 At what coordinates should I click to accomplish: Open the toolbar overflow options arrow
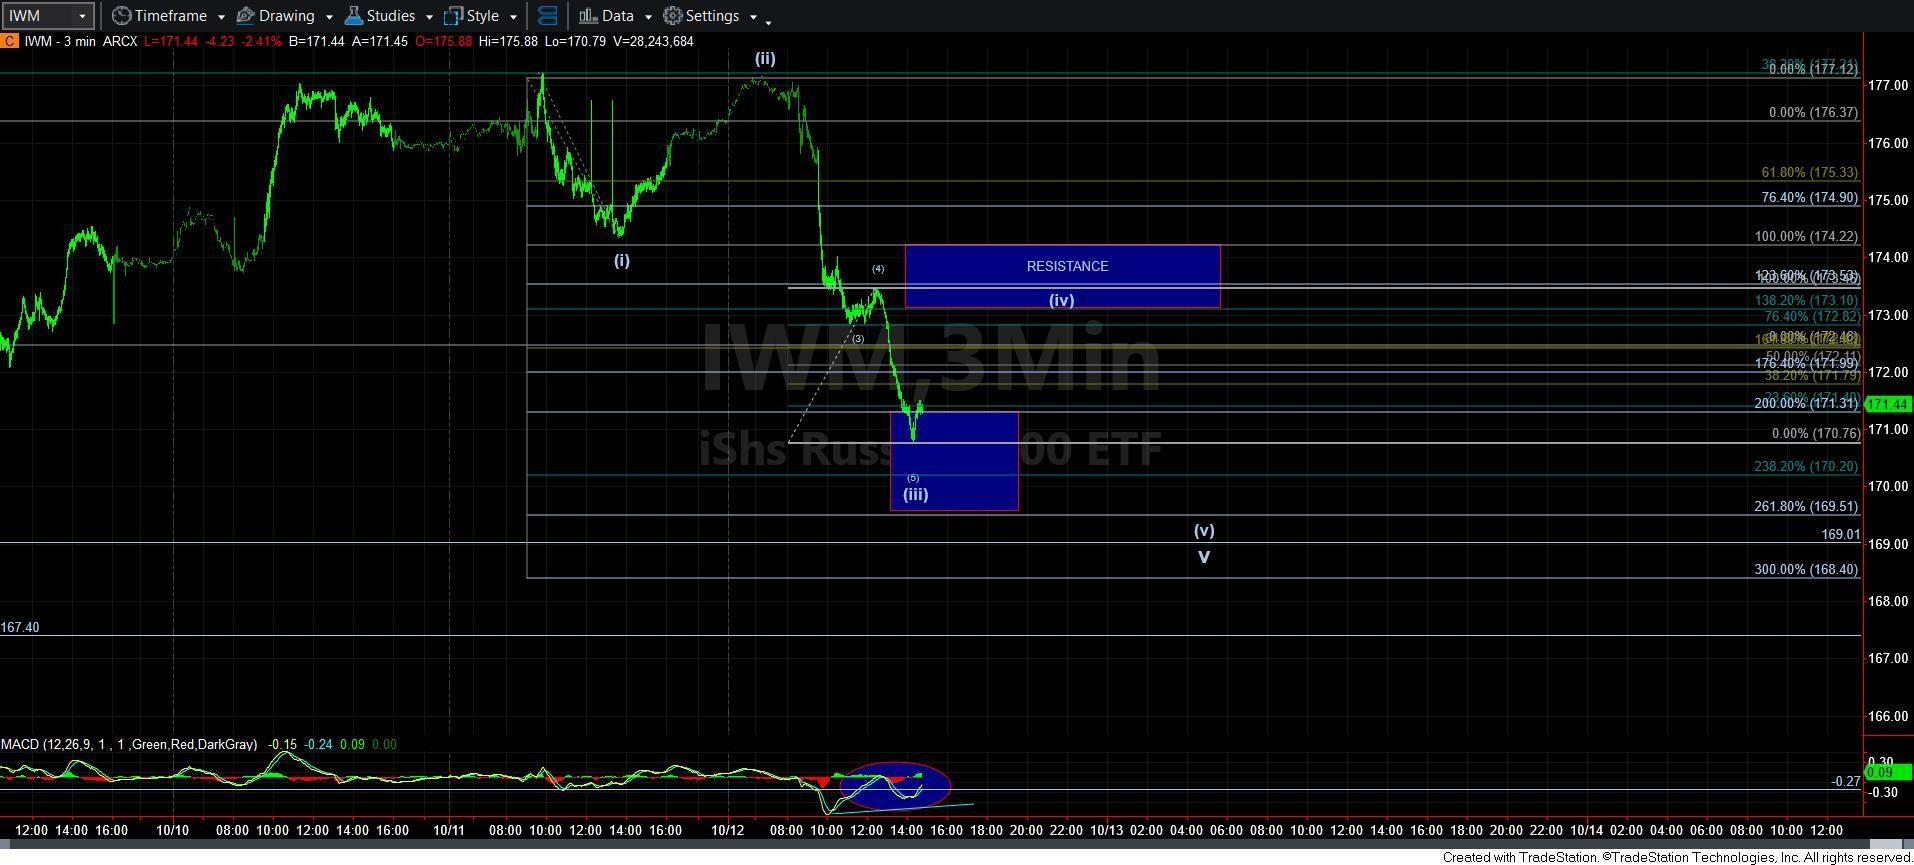[768, 21]
